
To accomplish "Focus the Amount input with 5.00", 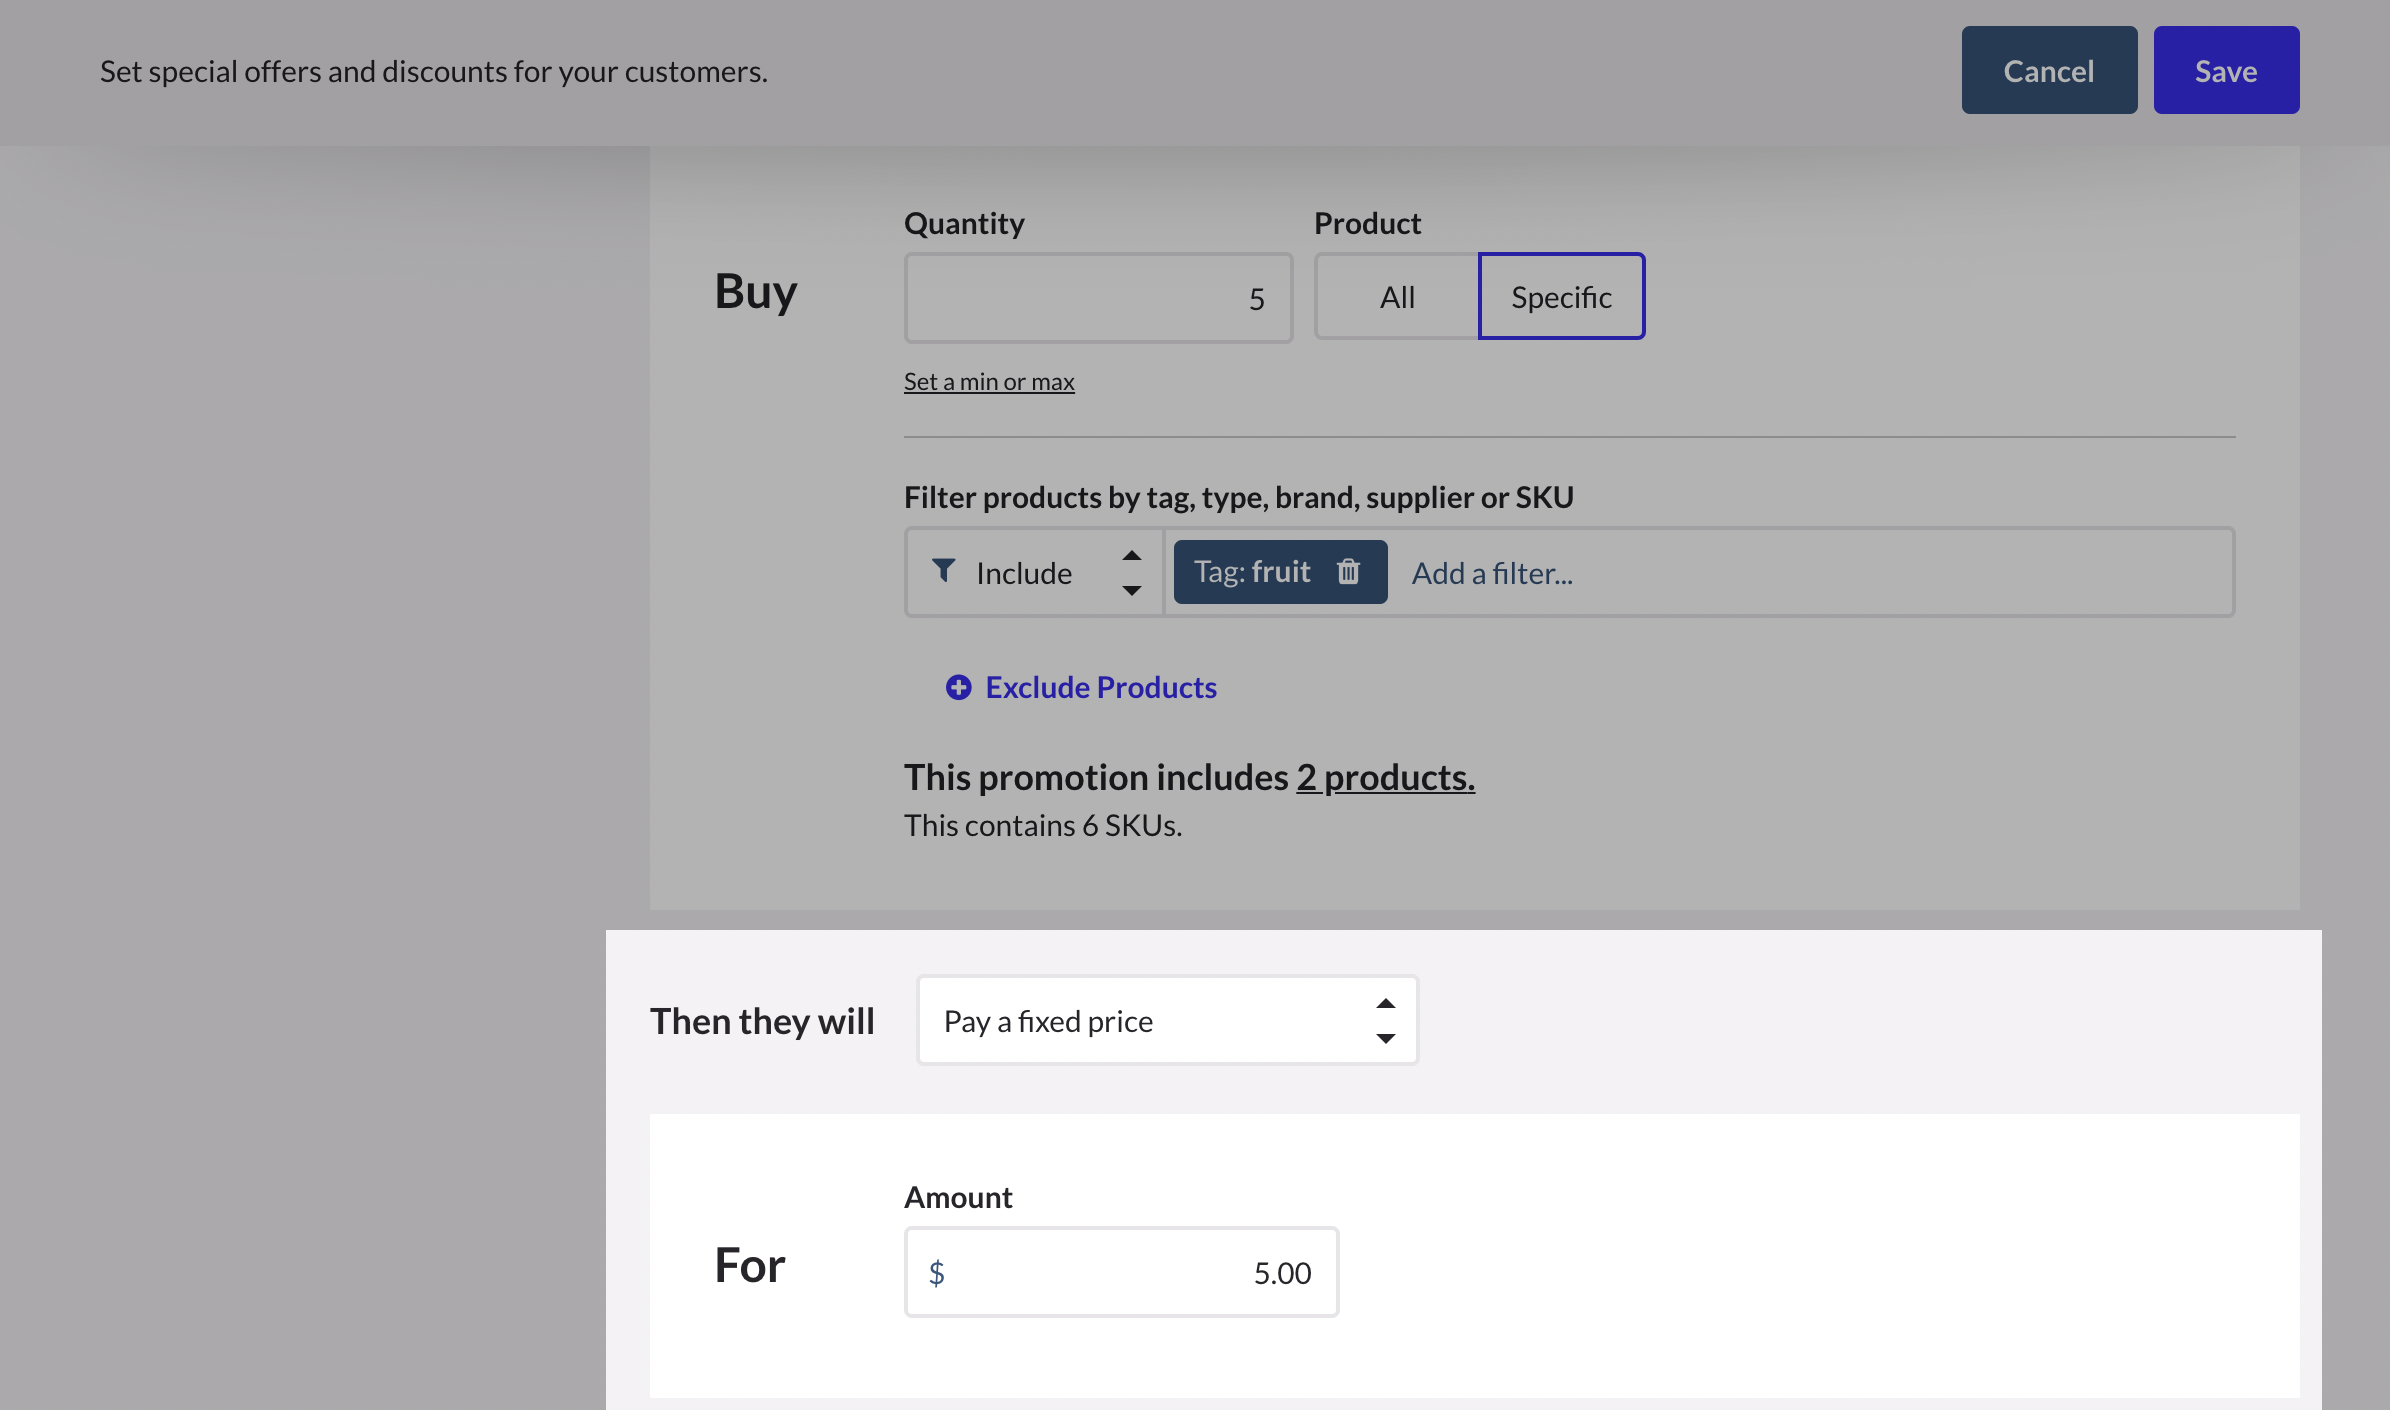I will click(1121, 1272).
